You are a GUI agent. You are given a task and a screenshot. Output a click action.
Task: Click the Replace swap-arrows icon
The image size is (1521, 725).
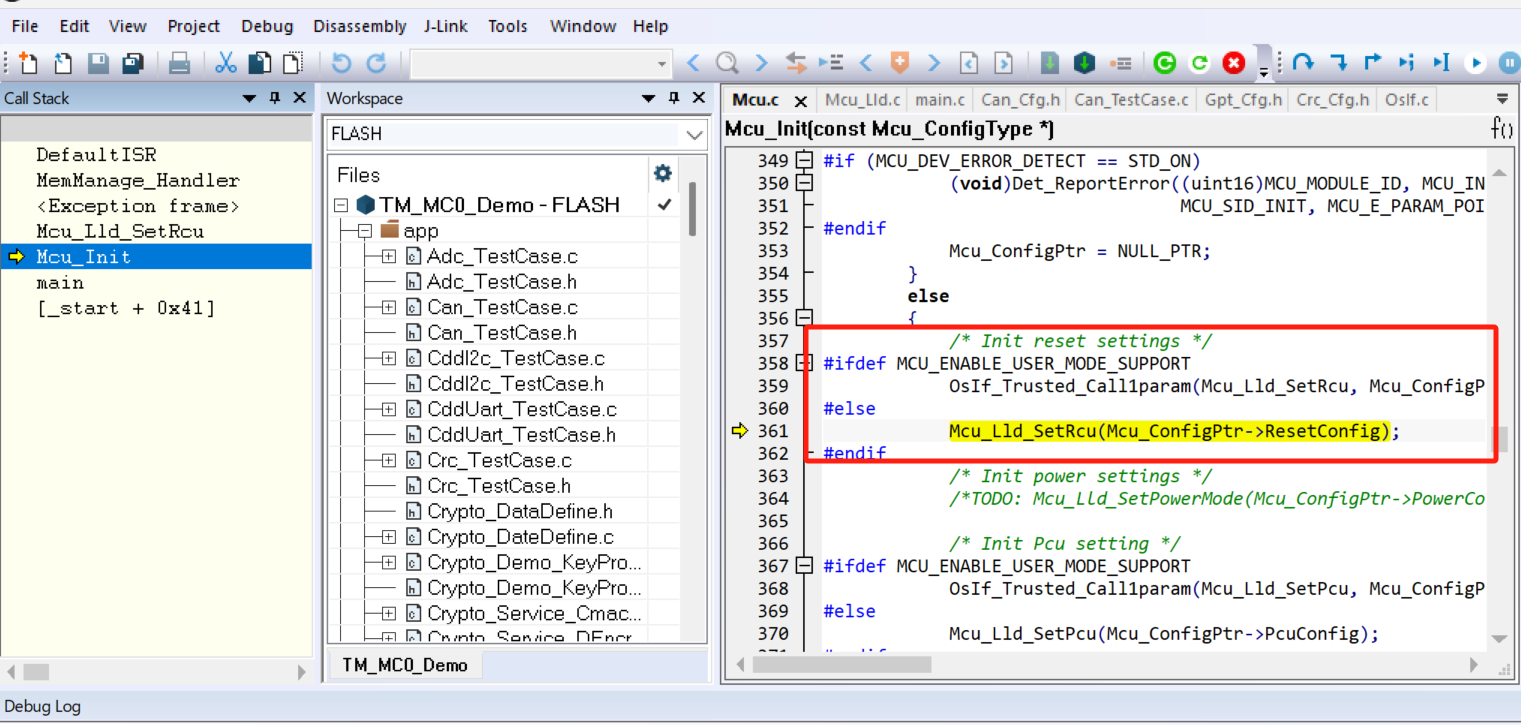796,63
